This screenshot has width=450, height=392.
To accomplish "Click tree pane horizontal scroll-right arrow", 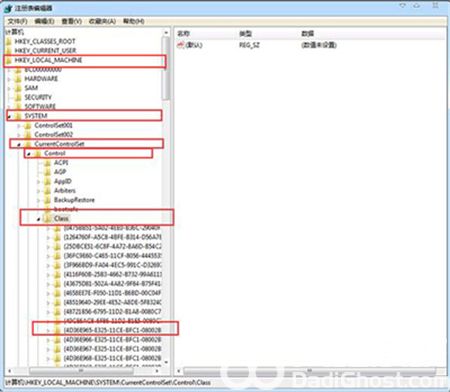I will 157,371.
